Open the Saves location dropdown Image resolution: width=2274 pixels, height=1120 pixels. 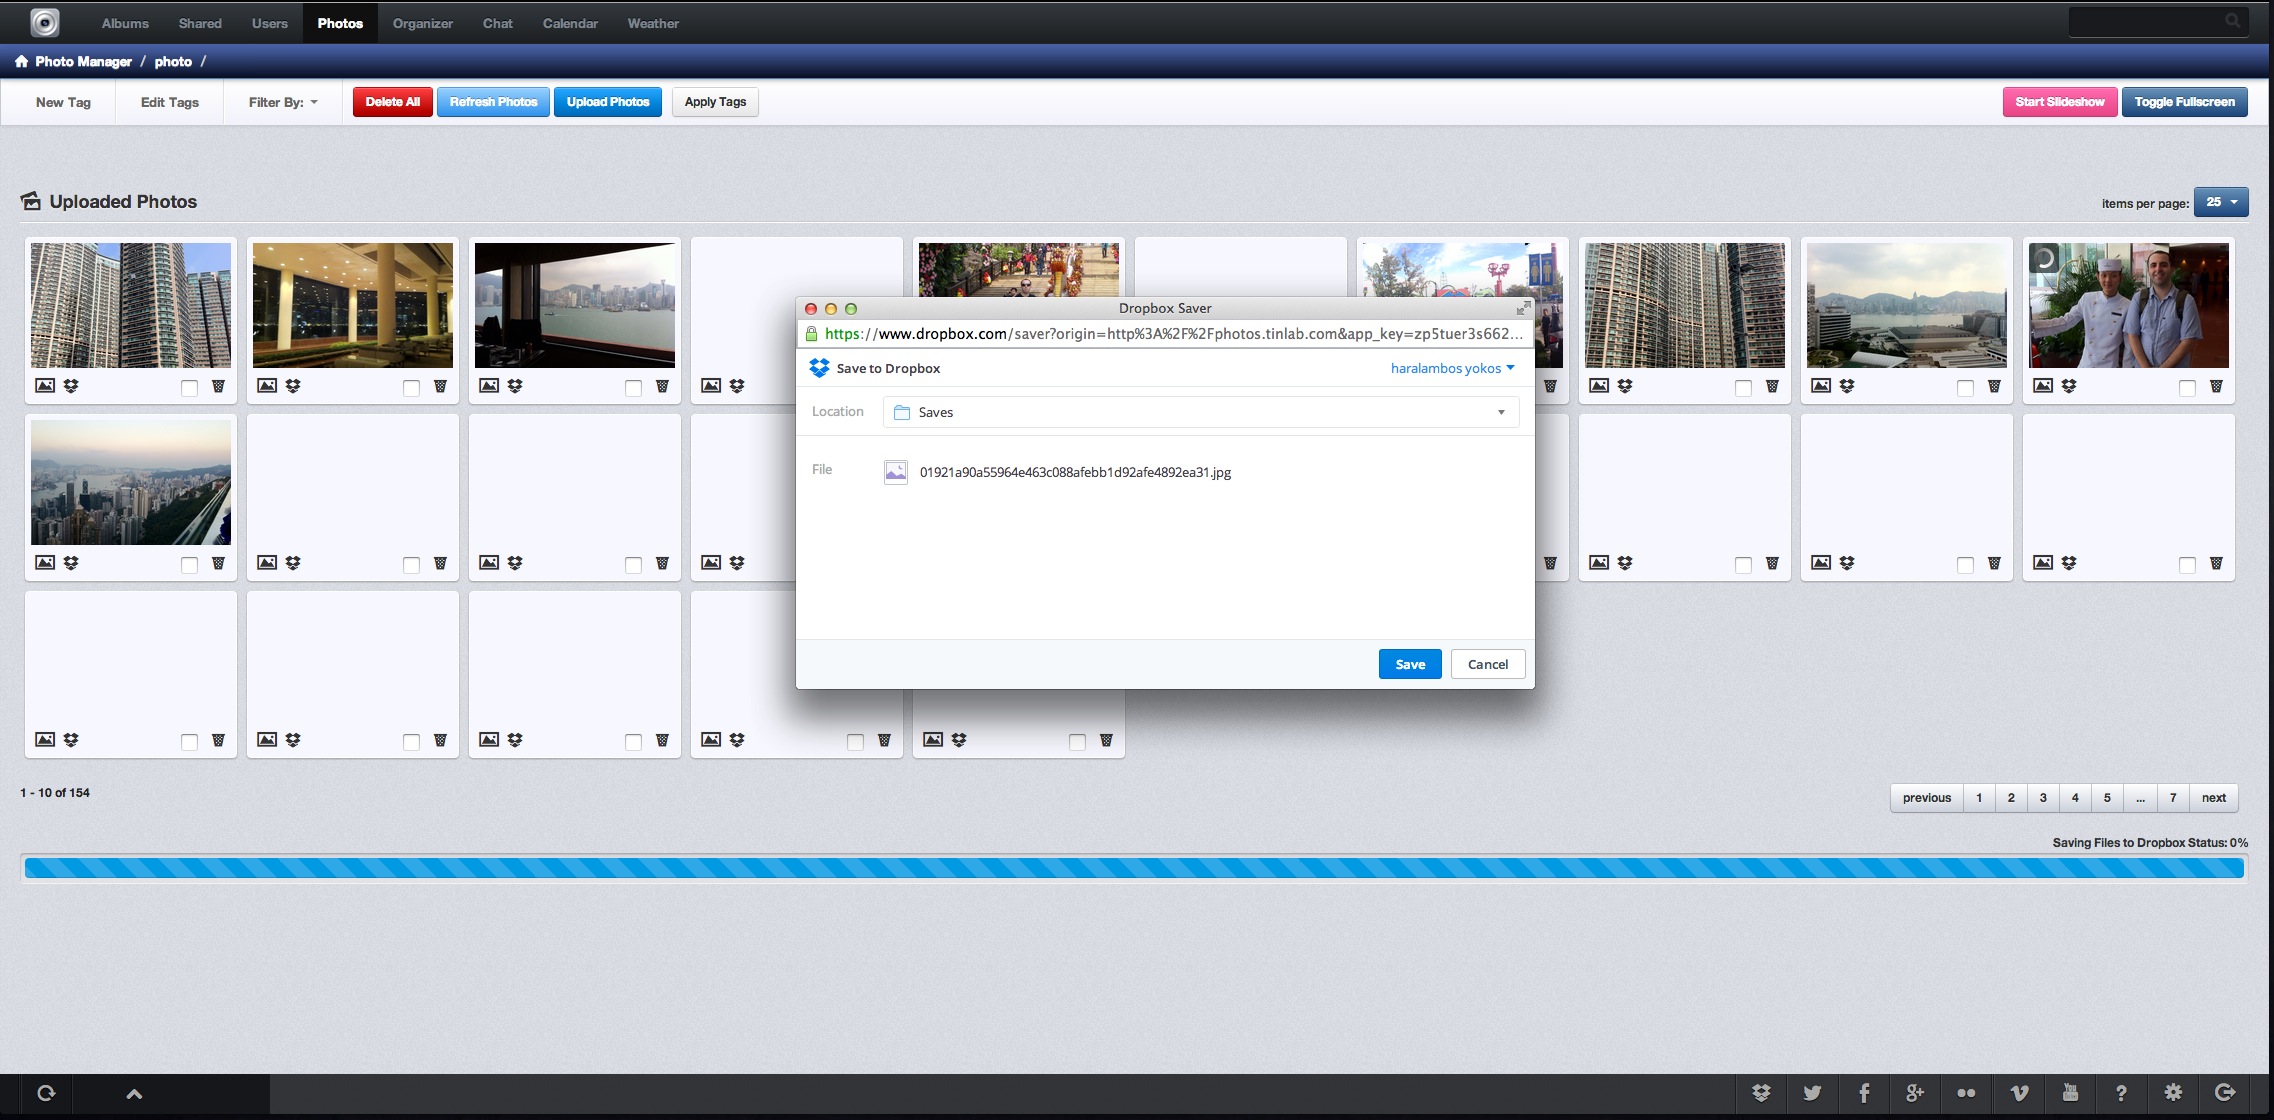tap(1201, 412)
